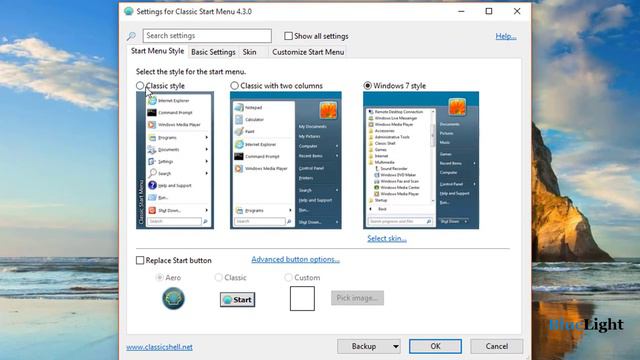640x360 pixels.
Task: Open the Customize Start Menu tab
Action: 308,52
